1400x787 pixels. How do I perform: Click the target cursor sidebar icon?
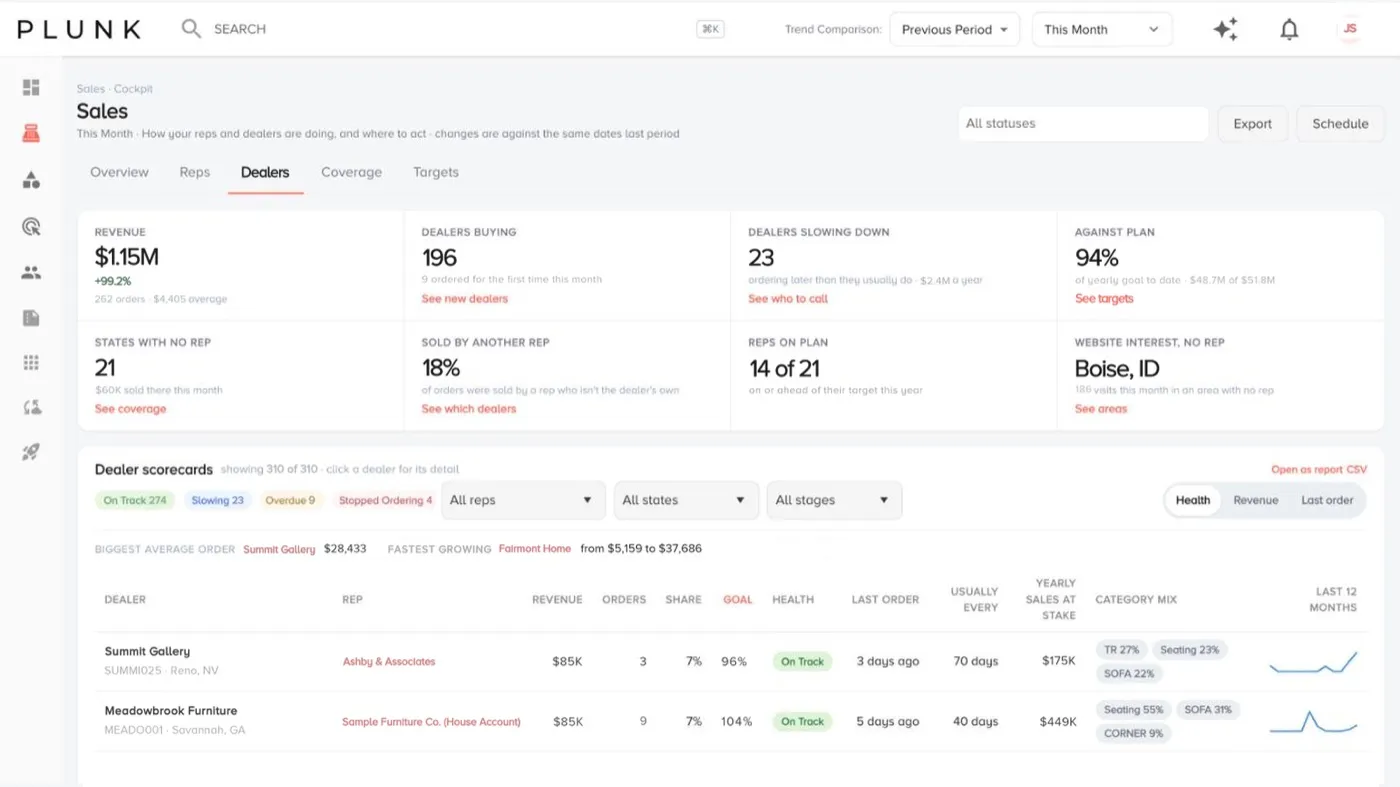[31, 226]
